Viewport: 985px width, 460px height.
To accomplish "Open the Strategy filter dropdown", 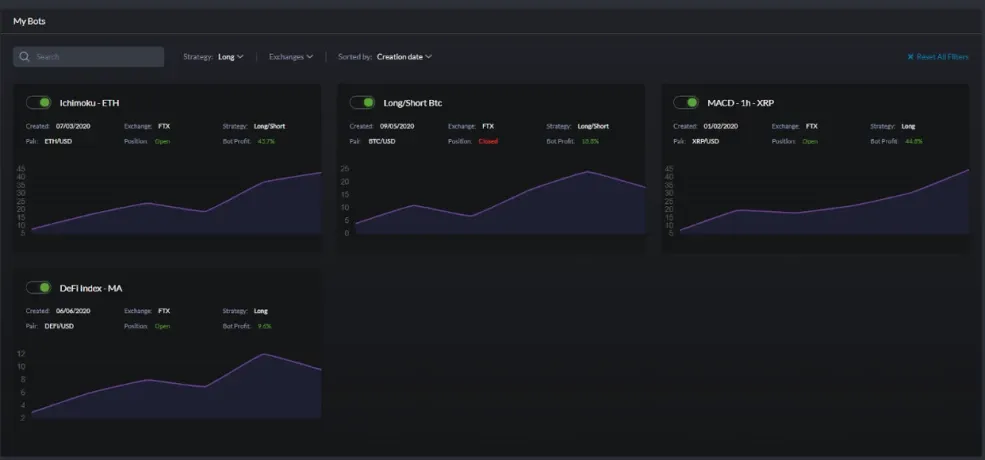I will tap(213, 57).
